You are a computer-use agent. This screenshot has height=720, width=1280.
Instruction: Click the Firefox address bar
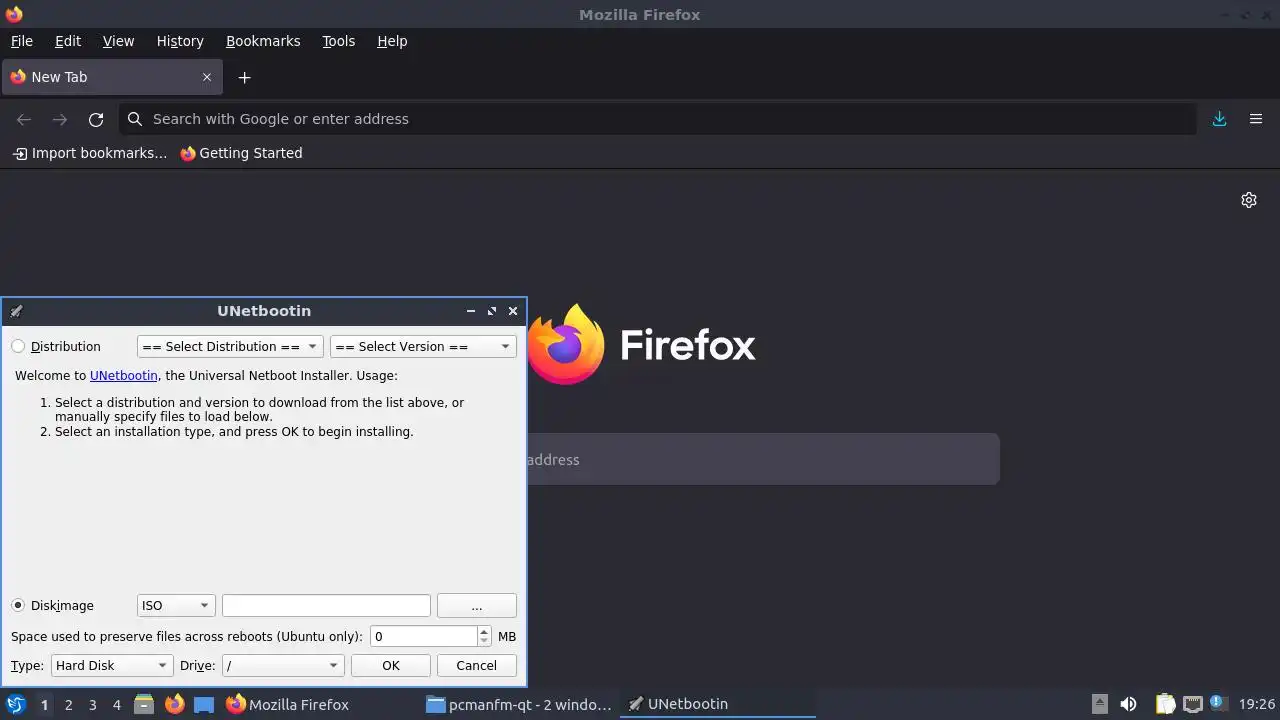coord(658,119)
